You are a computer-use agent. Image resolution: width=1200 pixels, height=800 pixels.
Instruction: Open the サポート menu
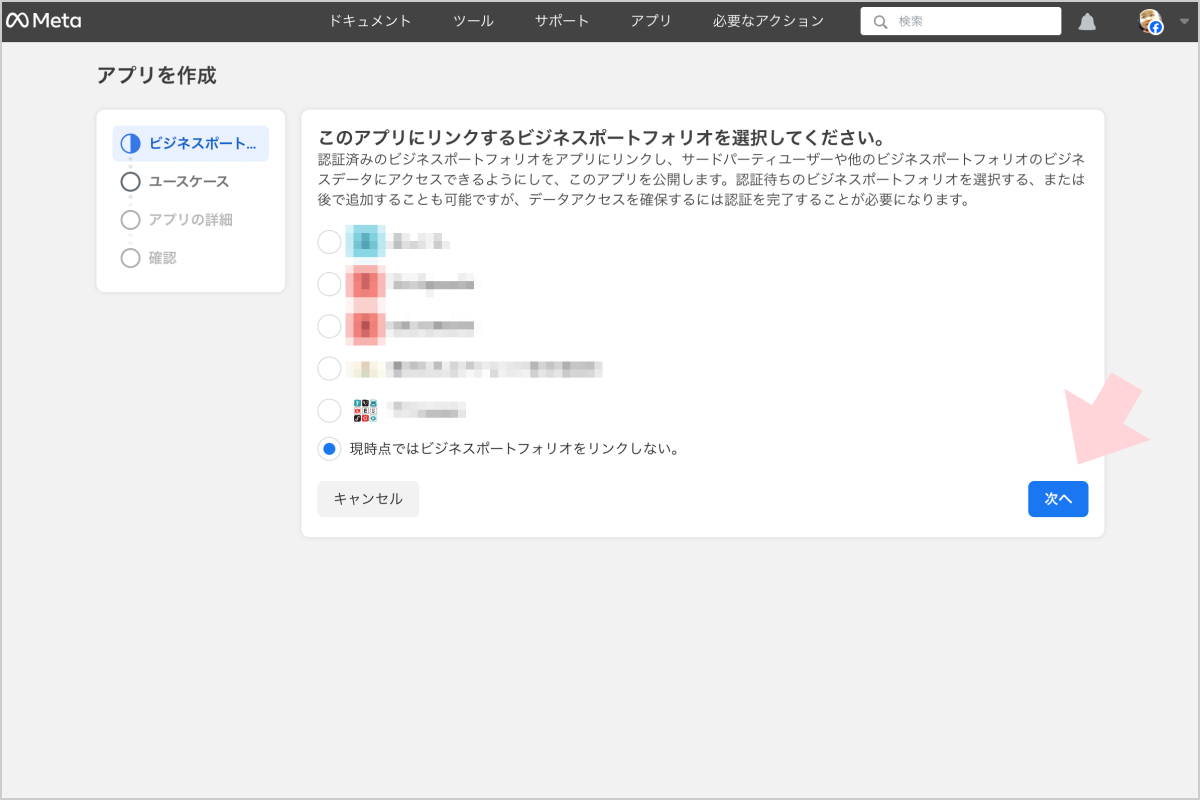[x=562, y=21]
